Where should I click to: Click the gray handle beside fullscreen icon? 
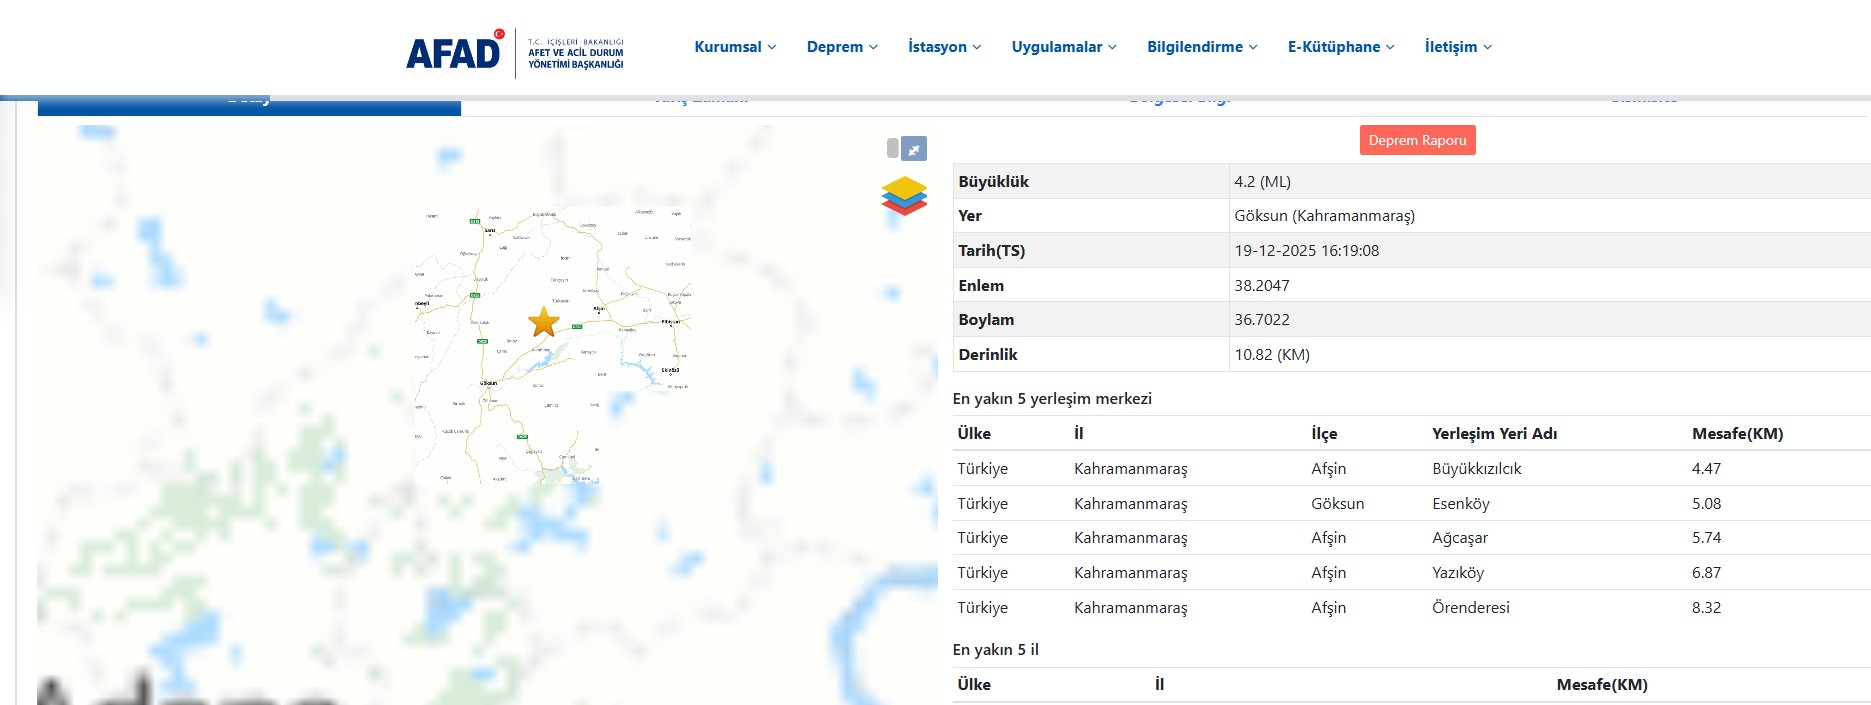(892, 149)
